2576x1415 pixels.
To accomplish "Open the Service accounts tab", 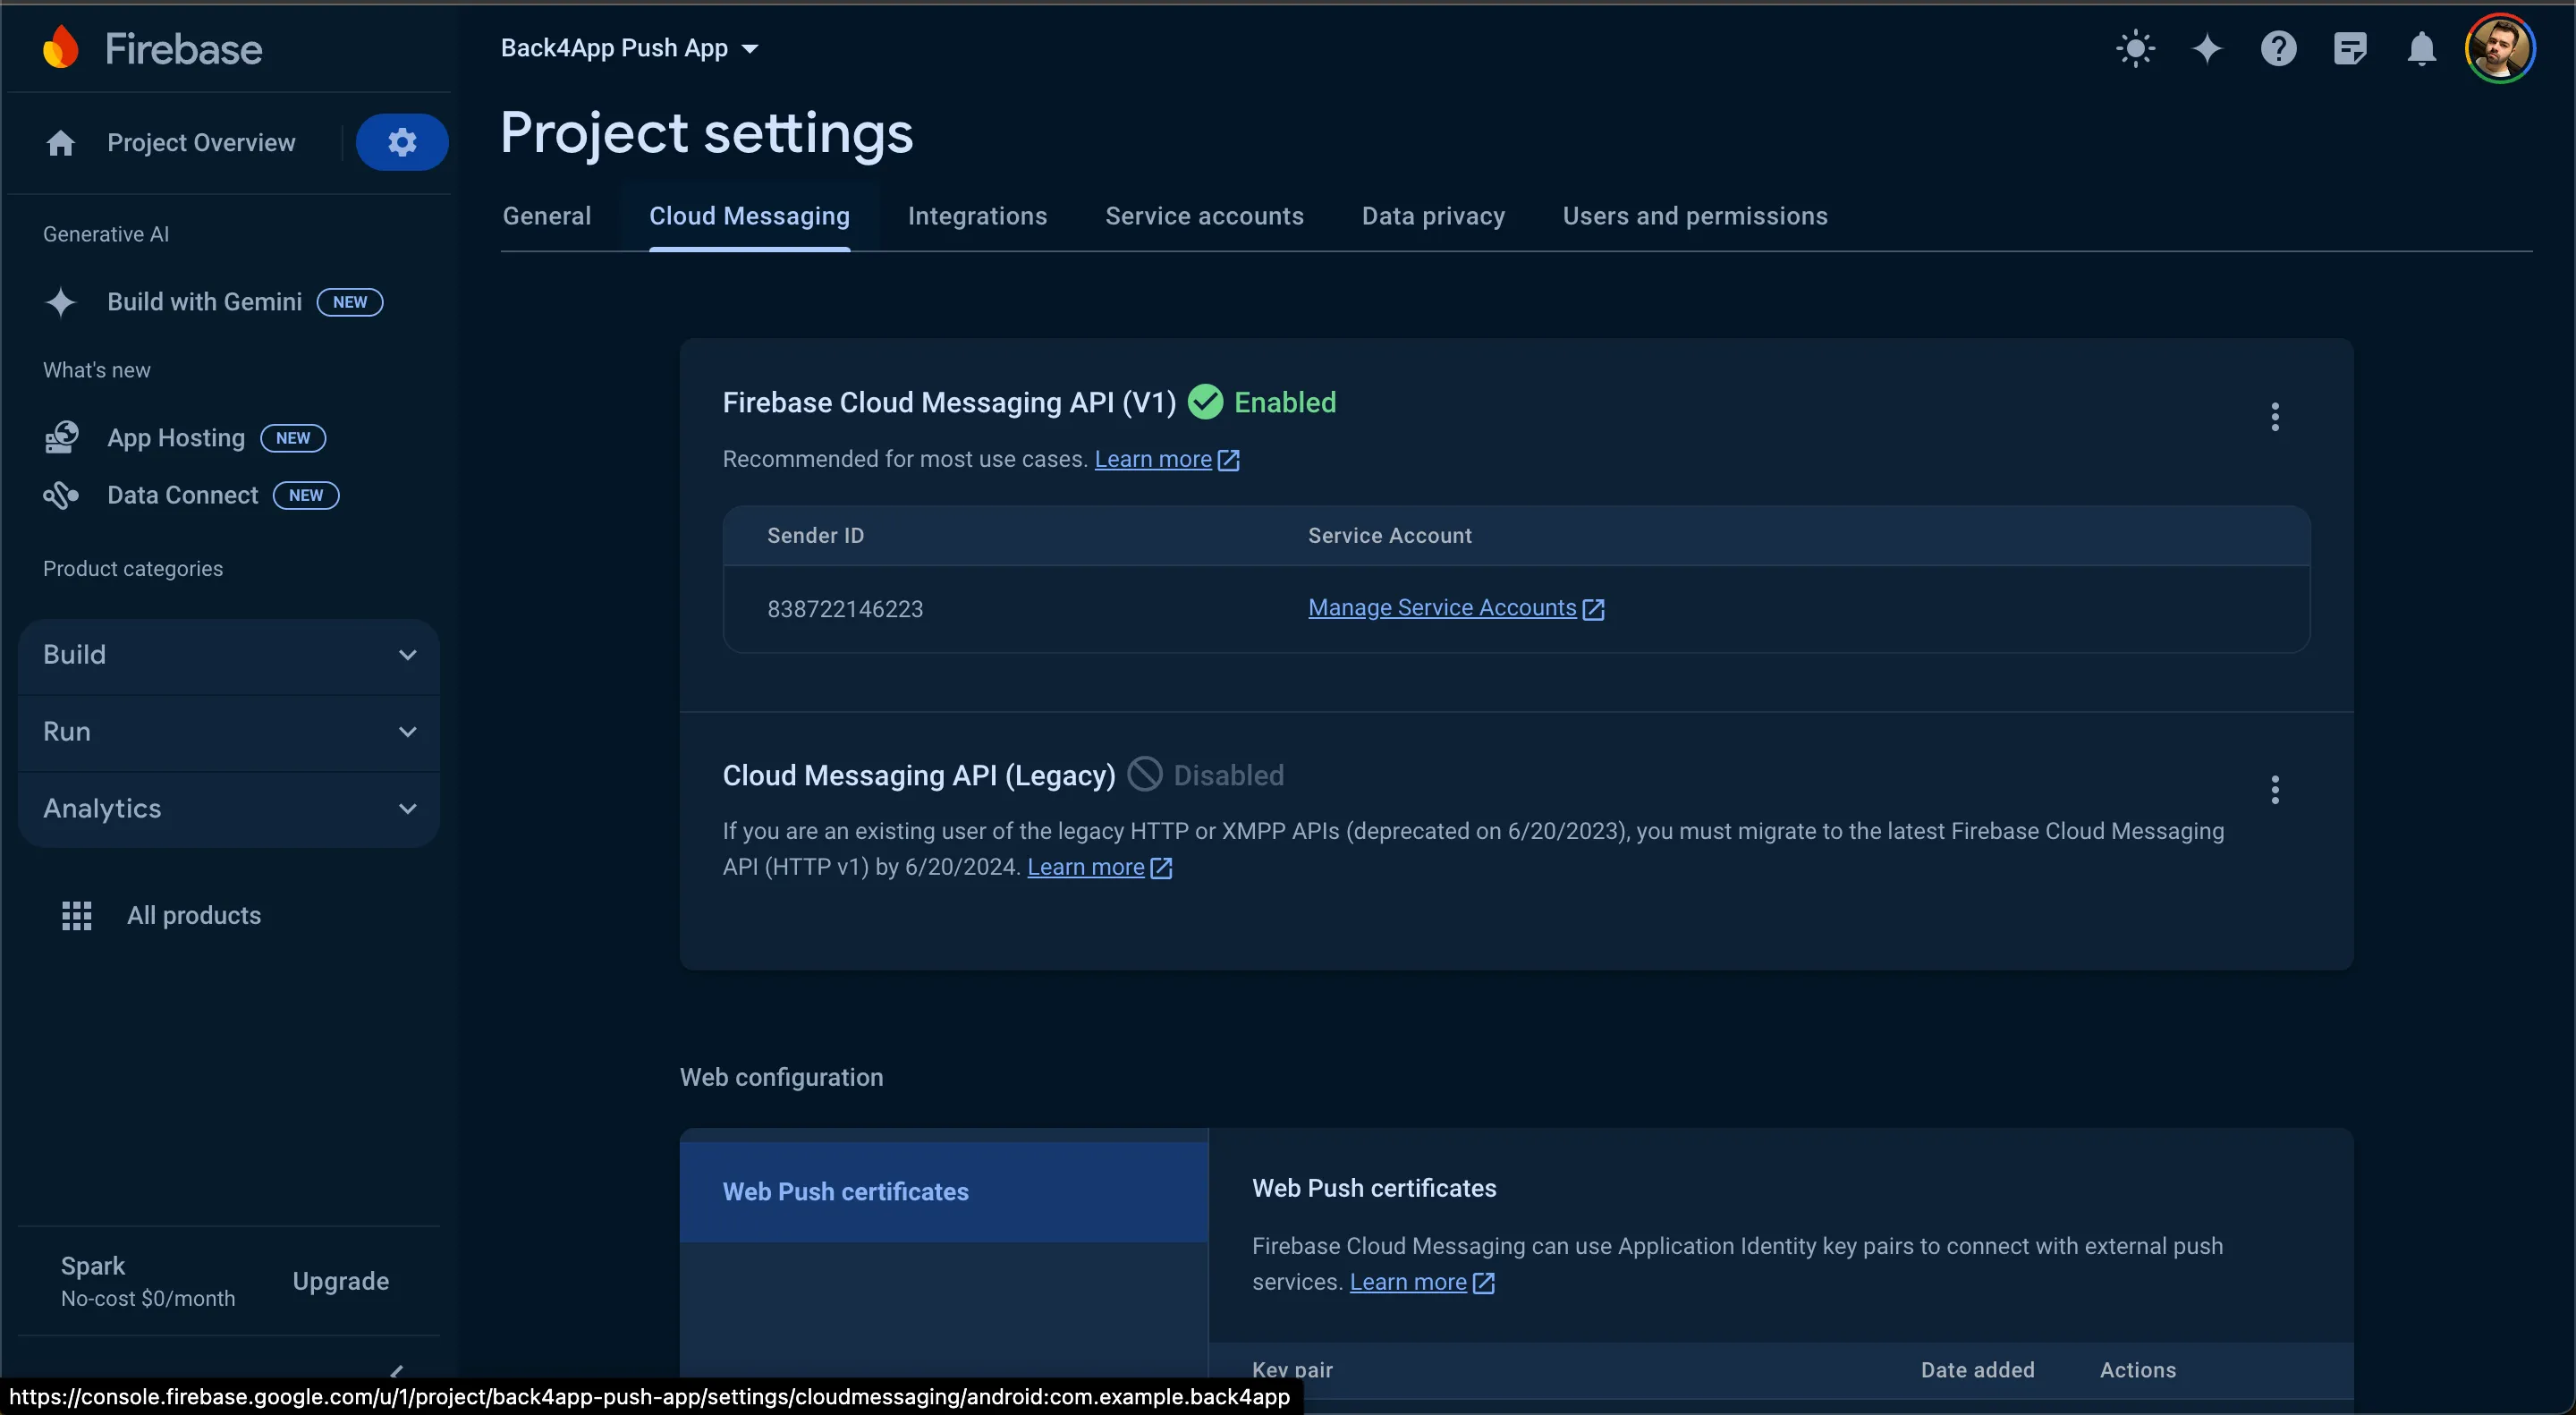I will point(1204,216).
